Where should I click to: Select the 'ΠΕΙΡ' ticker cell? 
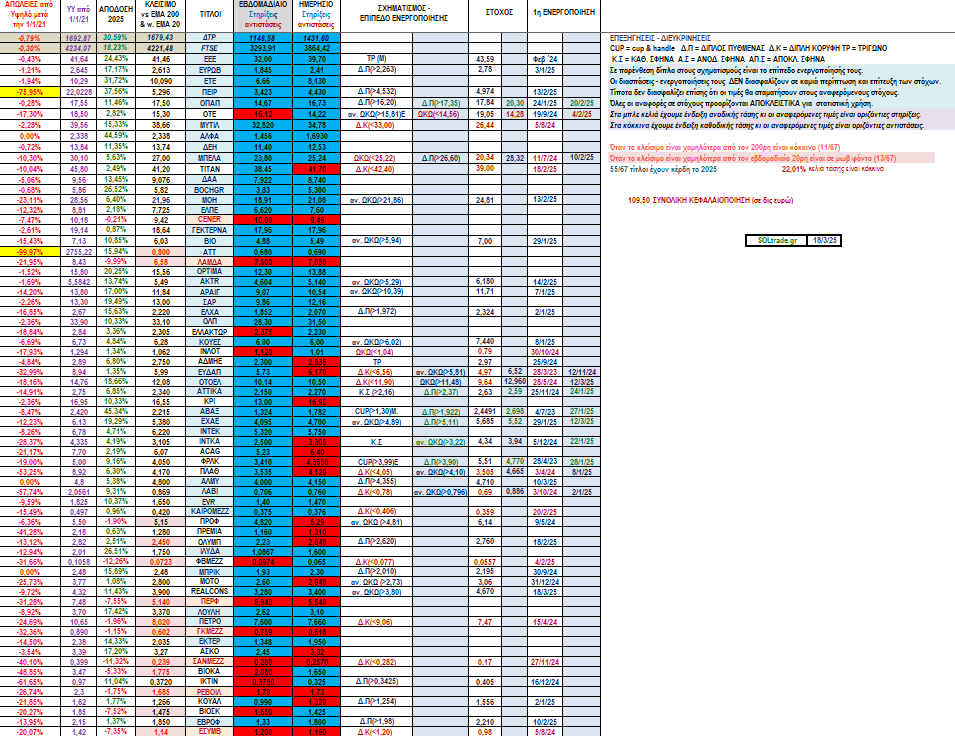(x=210, y=92)
